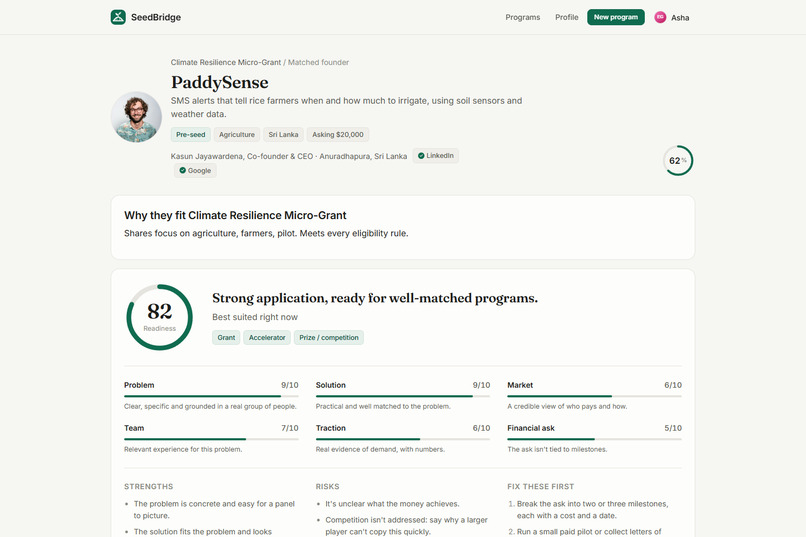This screenshot has height=537, width=806.
Task: Click 'Practical and well matched to the problem.'
Action: [x=383, y=406]
